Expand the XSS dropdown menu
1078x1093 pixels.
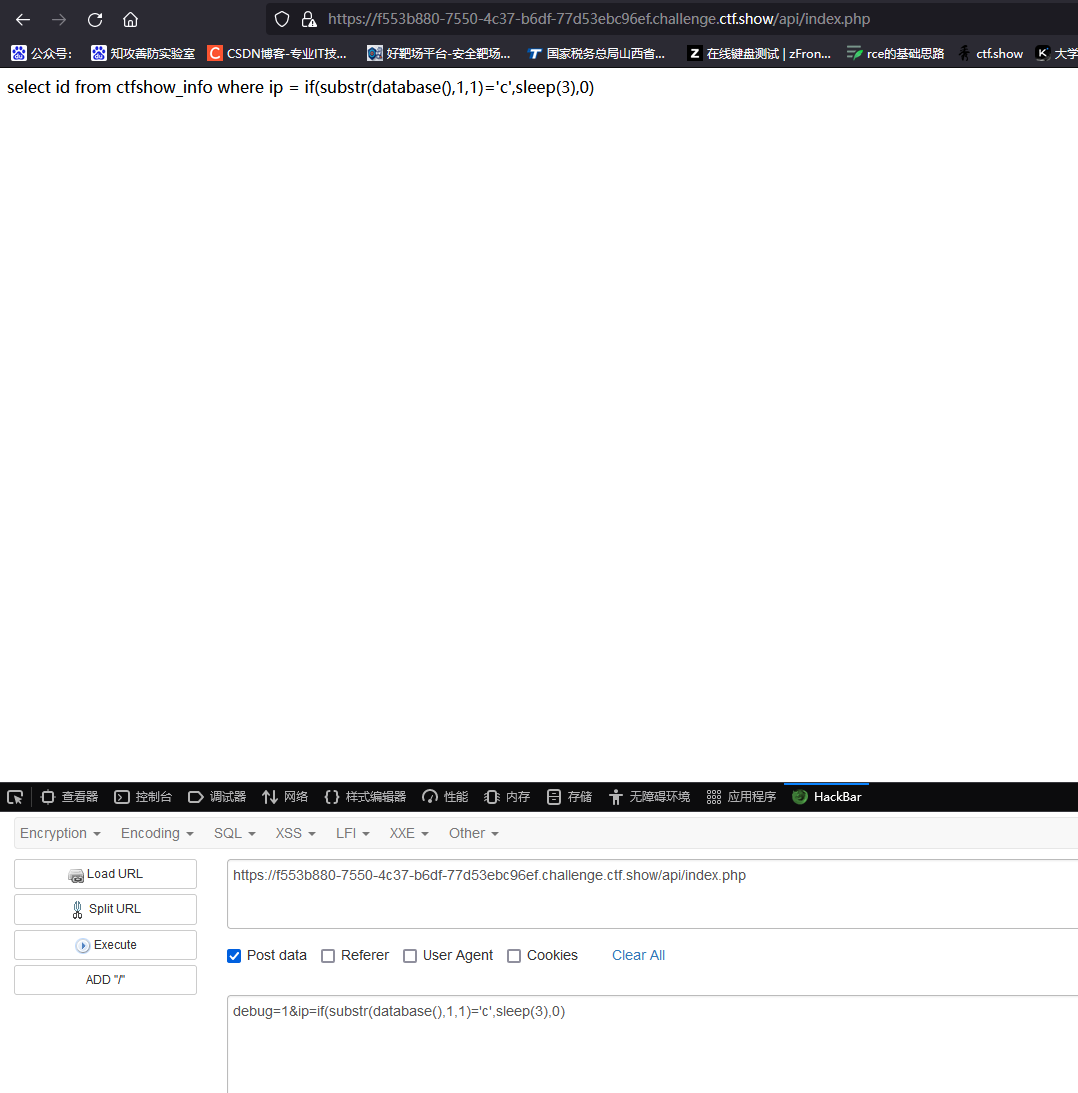296,833
